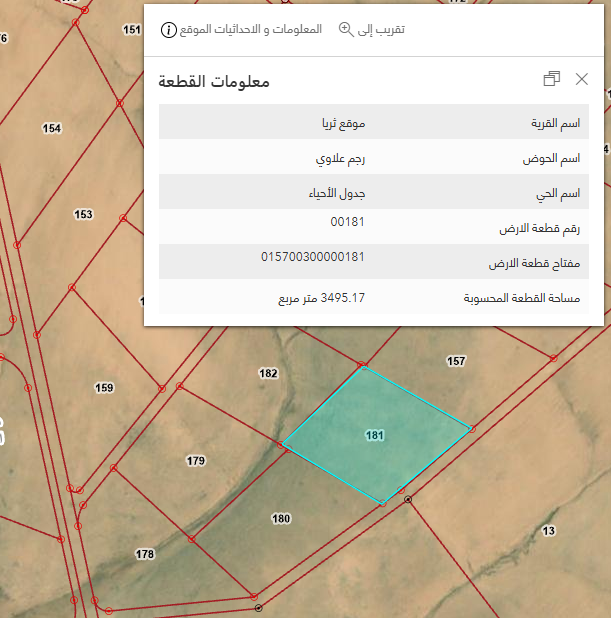The width and height of the screenshot is (611, 618).
Task: Select parcel 157 on the map
Action: click(456, 361)
